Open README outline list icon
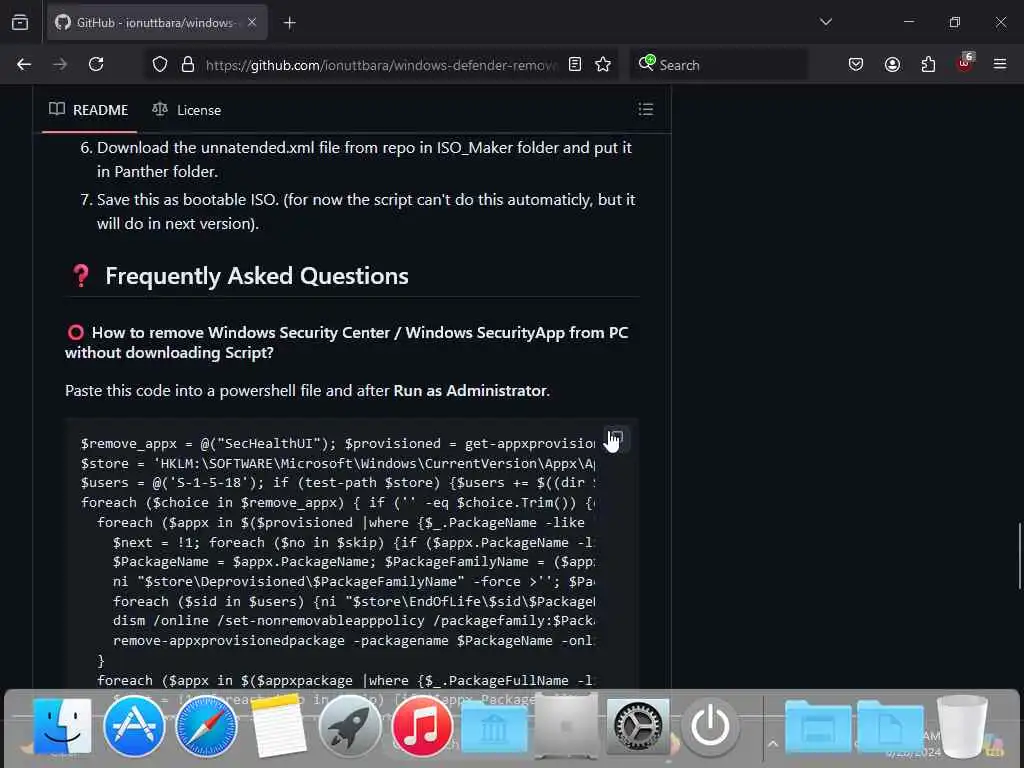 pos(646,110)
